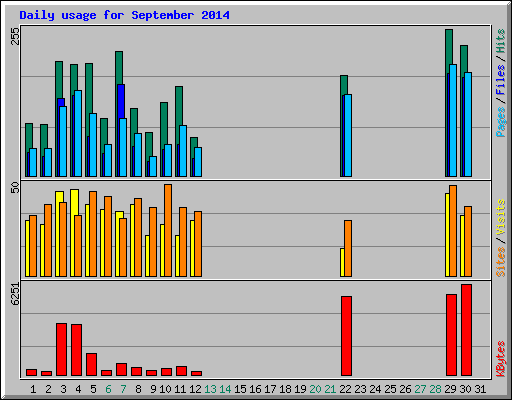
Task: Click day 31 on the x-axis
Action: [480, 389]
